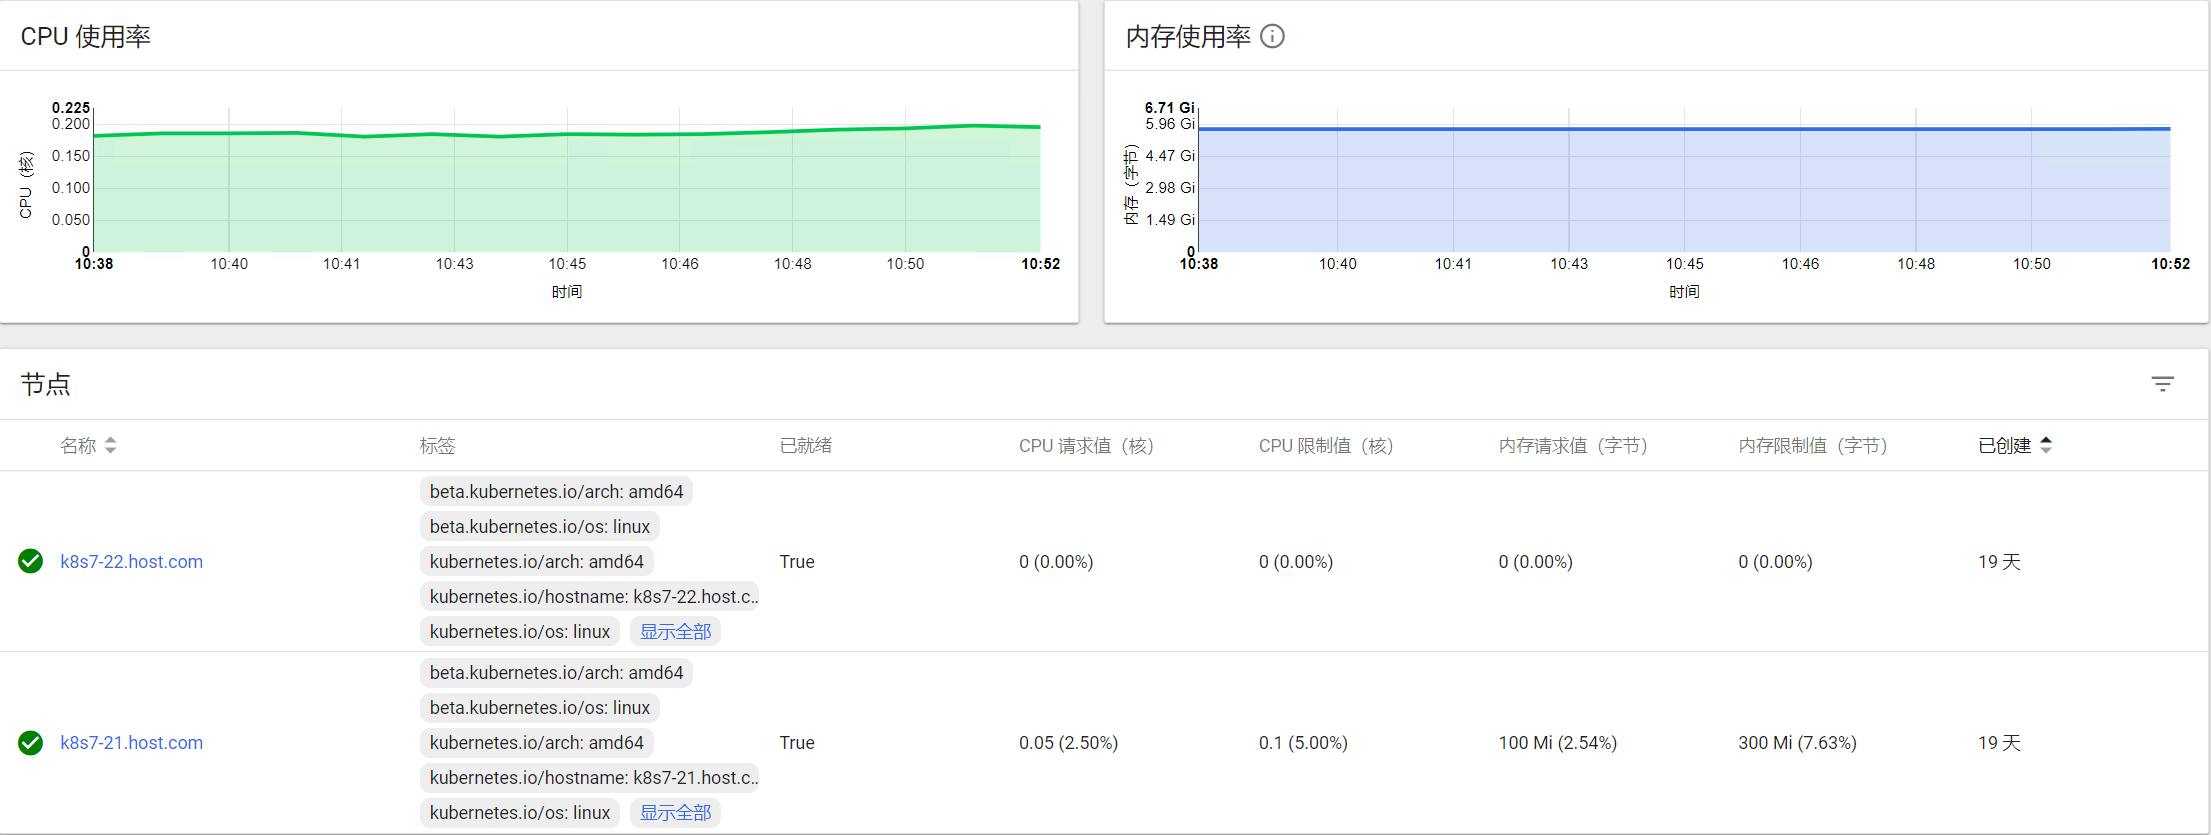Click label beta.kubernetes.io/os: linux of k8s7-21
The width and height of the screenshot is (2211, 835).
pyautogui.click(x=540, y=708)
